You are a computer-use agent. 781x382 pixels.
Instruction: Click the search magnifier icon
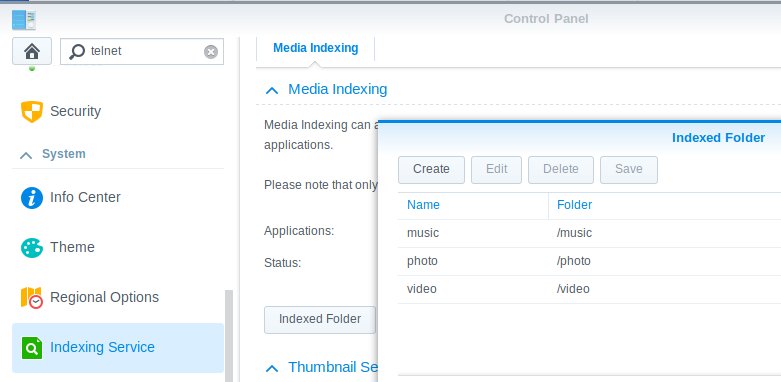coord(77,51)
